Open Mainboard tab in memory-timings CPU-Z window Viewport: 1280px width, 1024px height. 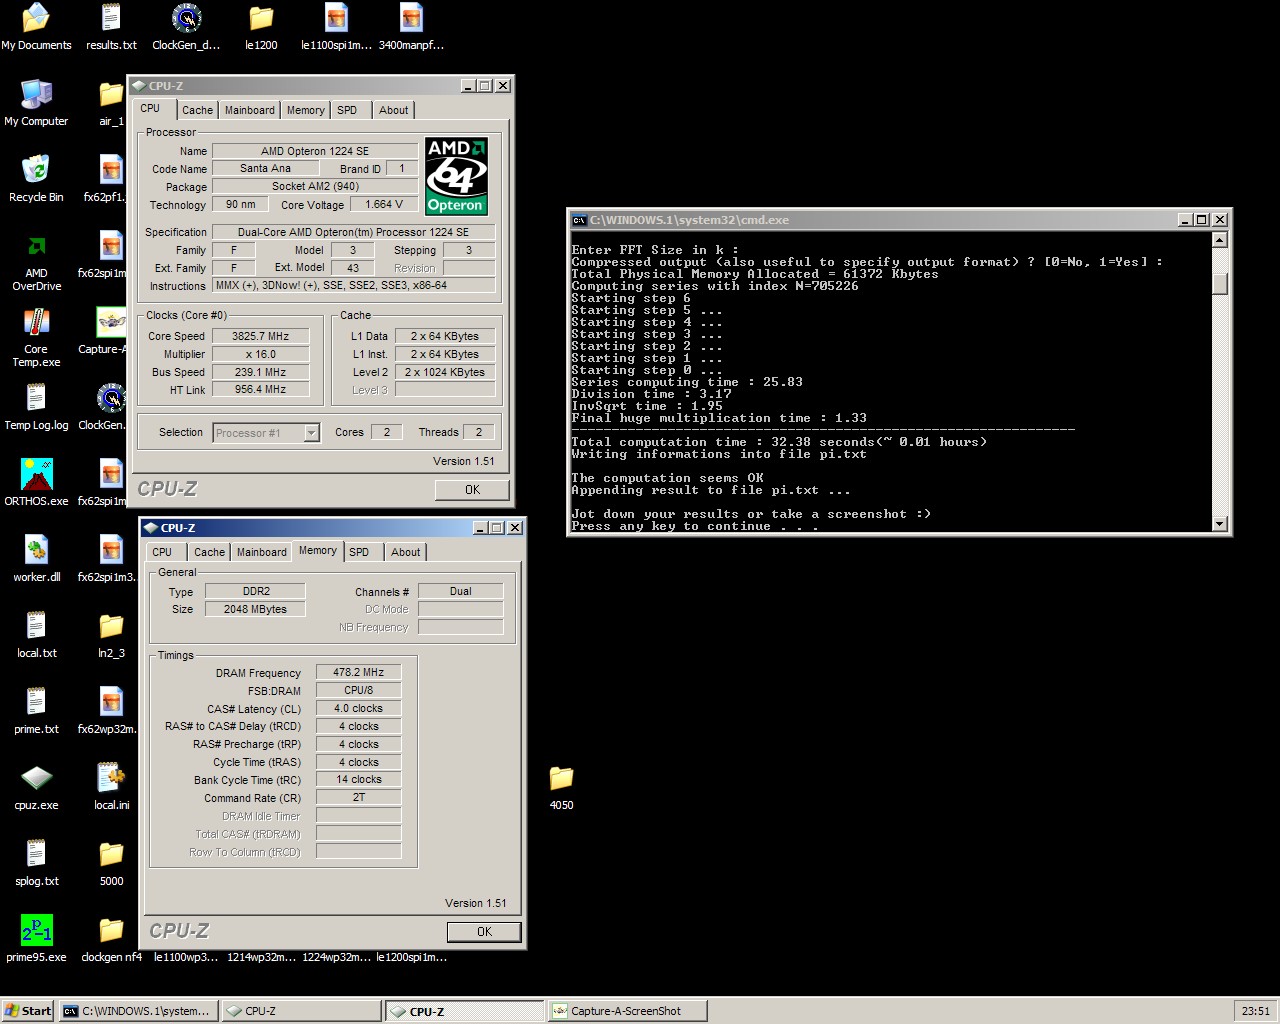(261, 553)
